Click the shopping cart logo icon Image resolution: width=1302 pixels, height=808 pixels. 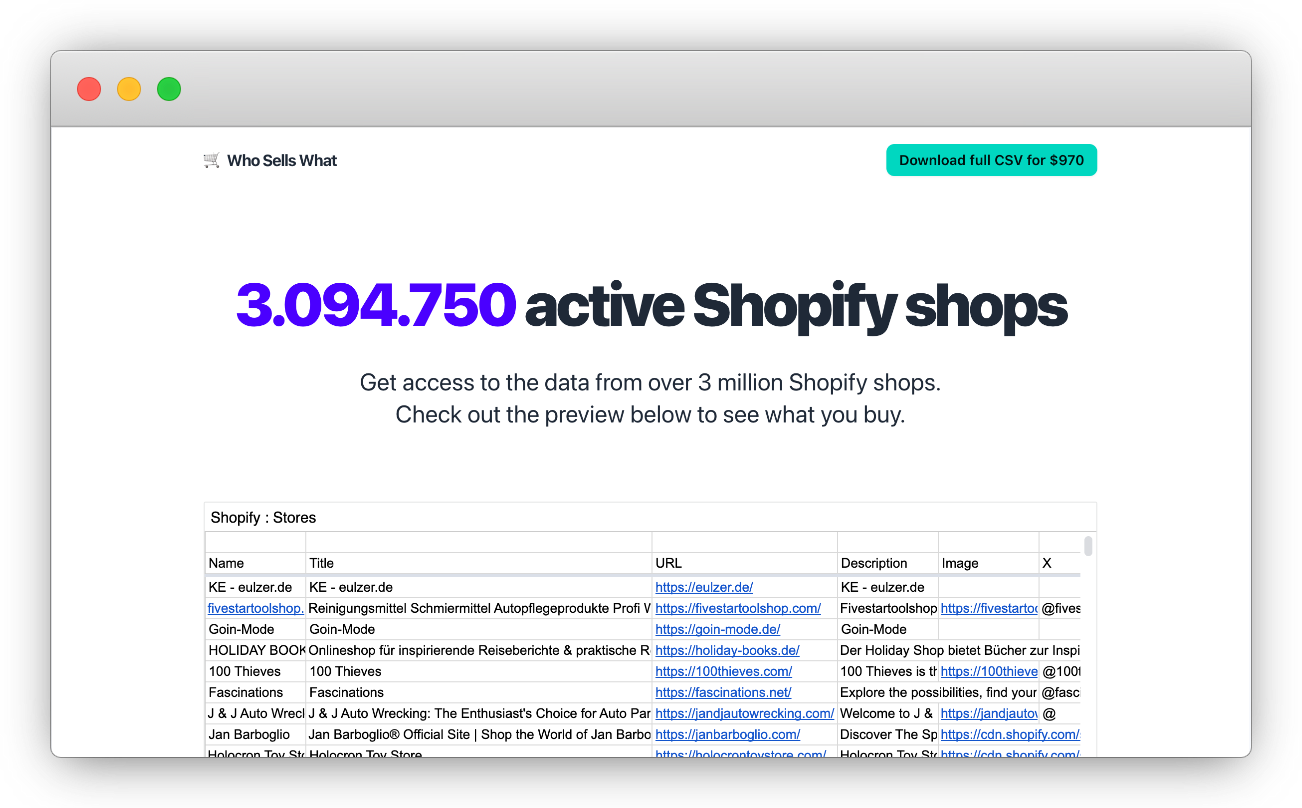click(211, 160)
